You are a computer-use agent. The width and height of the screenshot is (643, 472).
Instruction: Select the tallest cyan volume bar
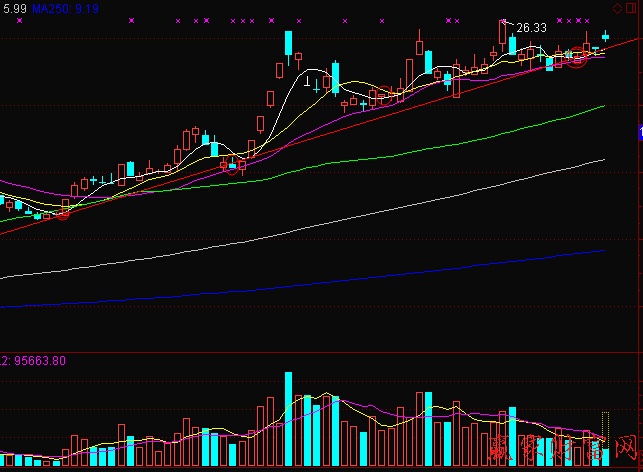288,420
